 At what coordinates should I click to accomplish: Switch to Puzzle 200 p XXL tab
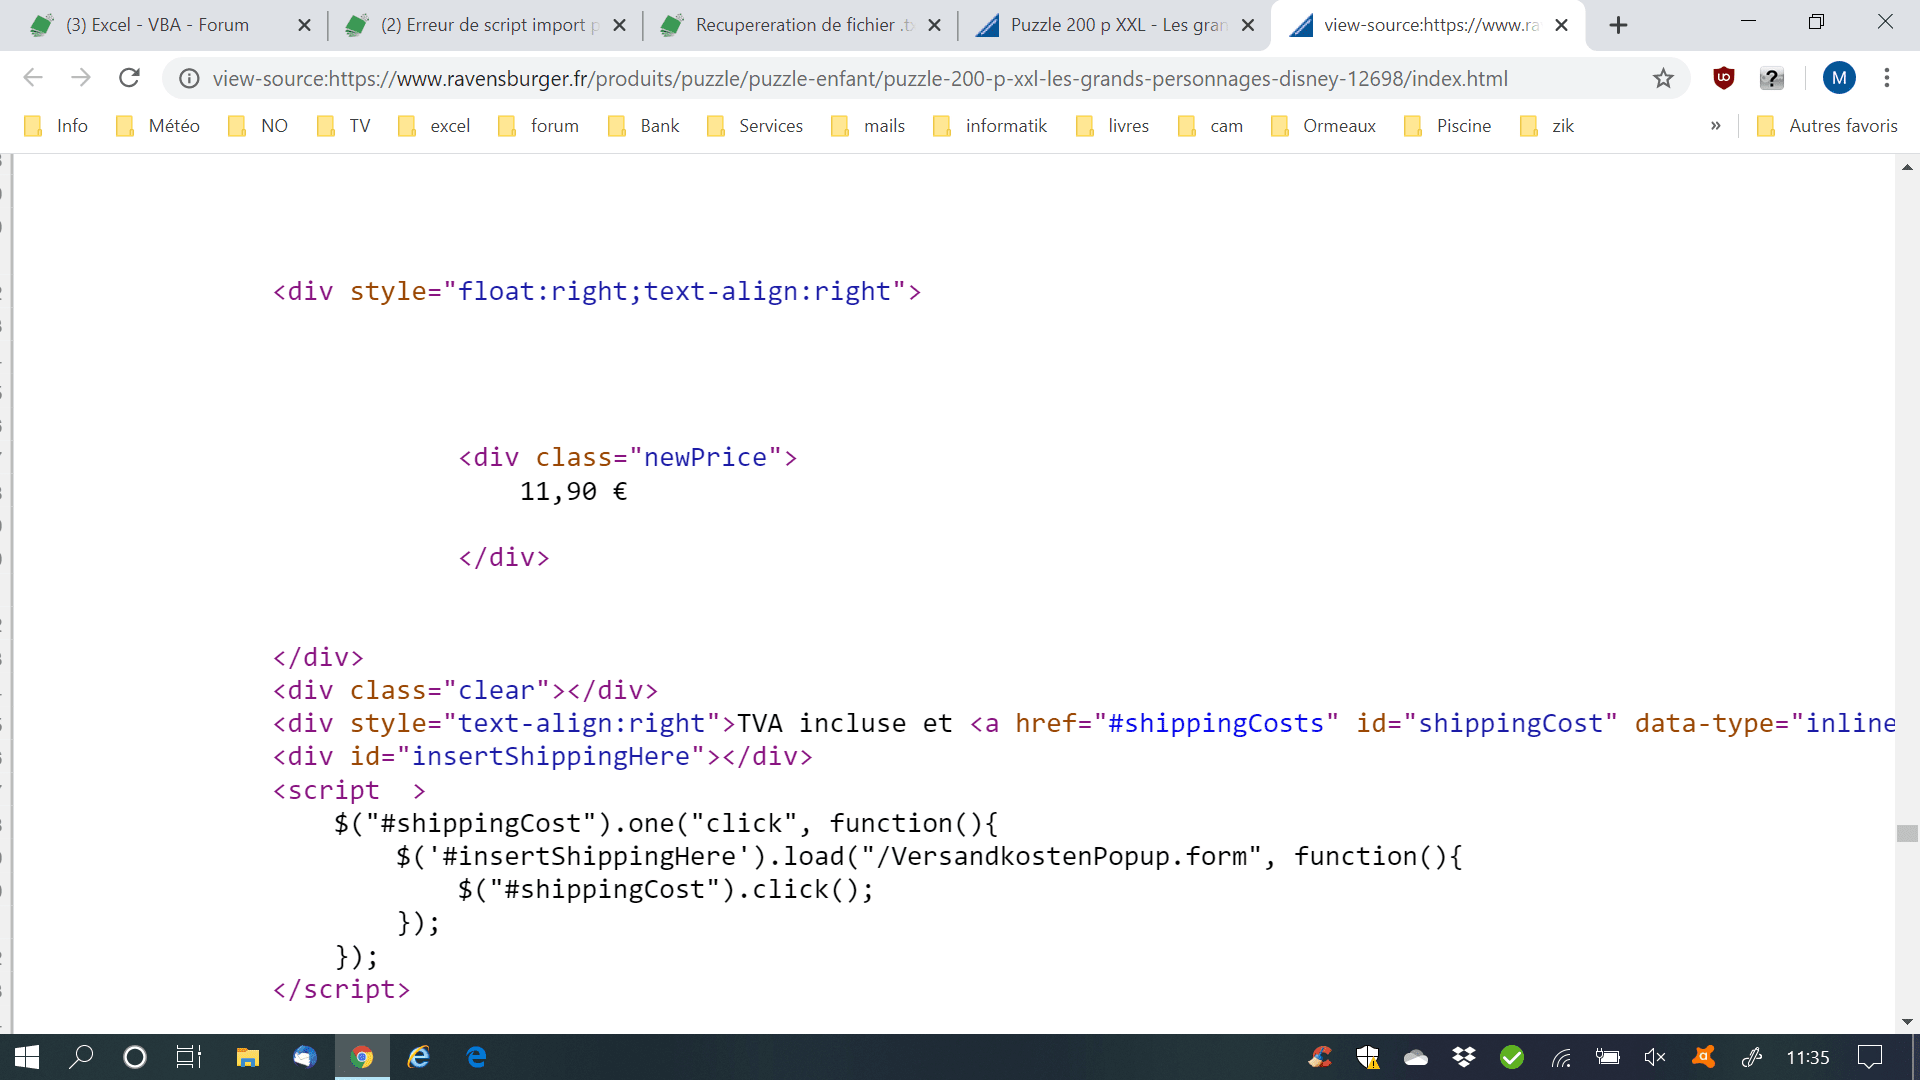click(1118, 25)
